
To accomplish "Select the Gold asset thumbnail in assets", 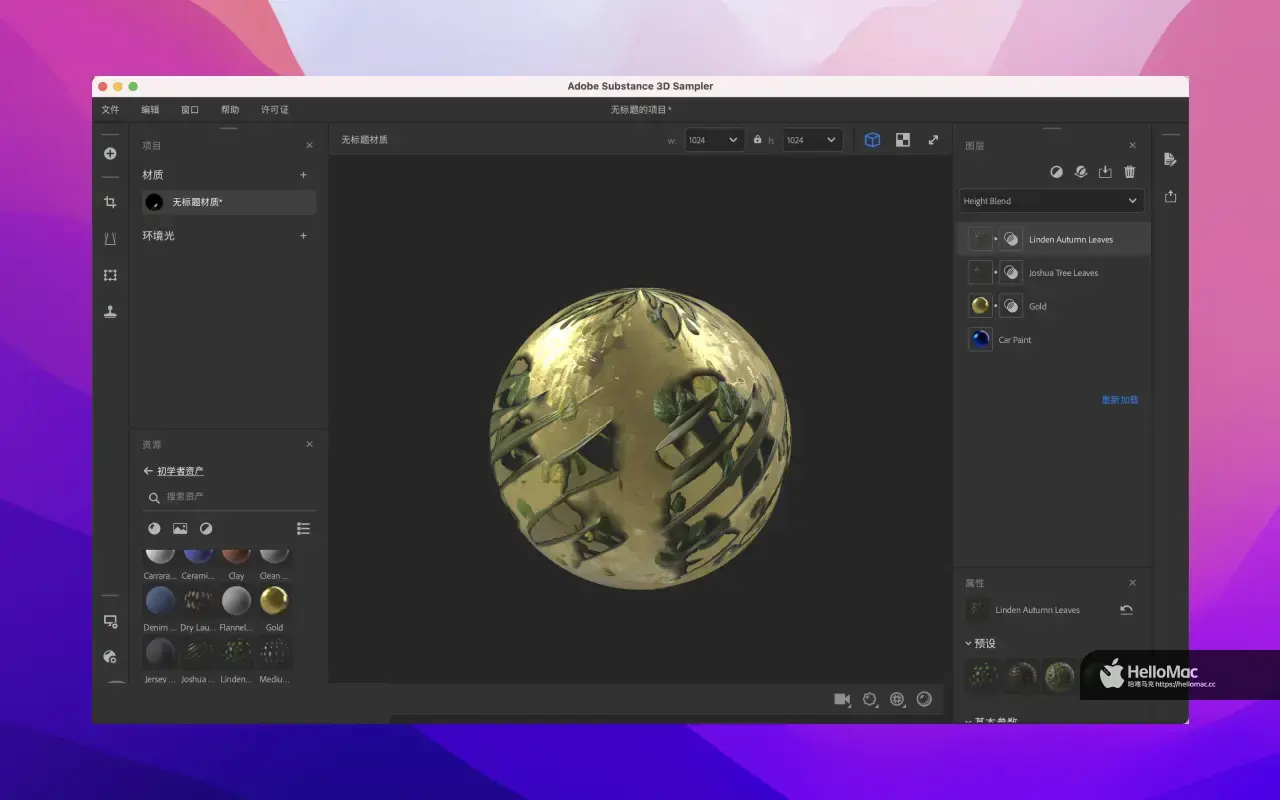I will [x=274, y=600].
